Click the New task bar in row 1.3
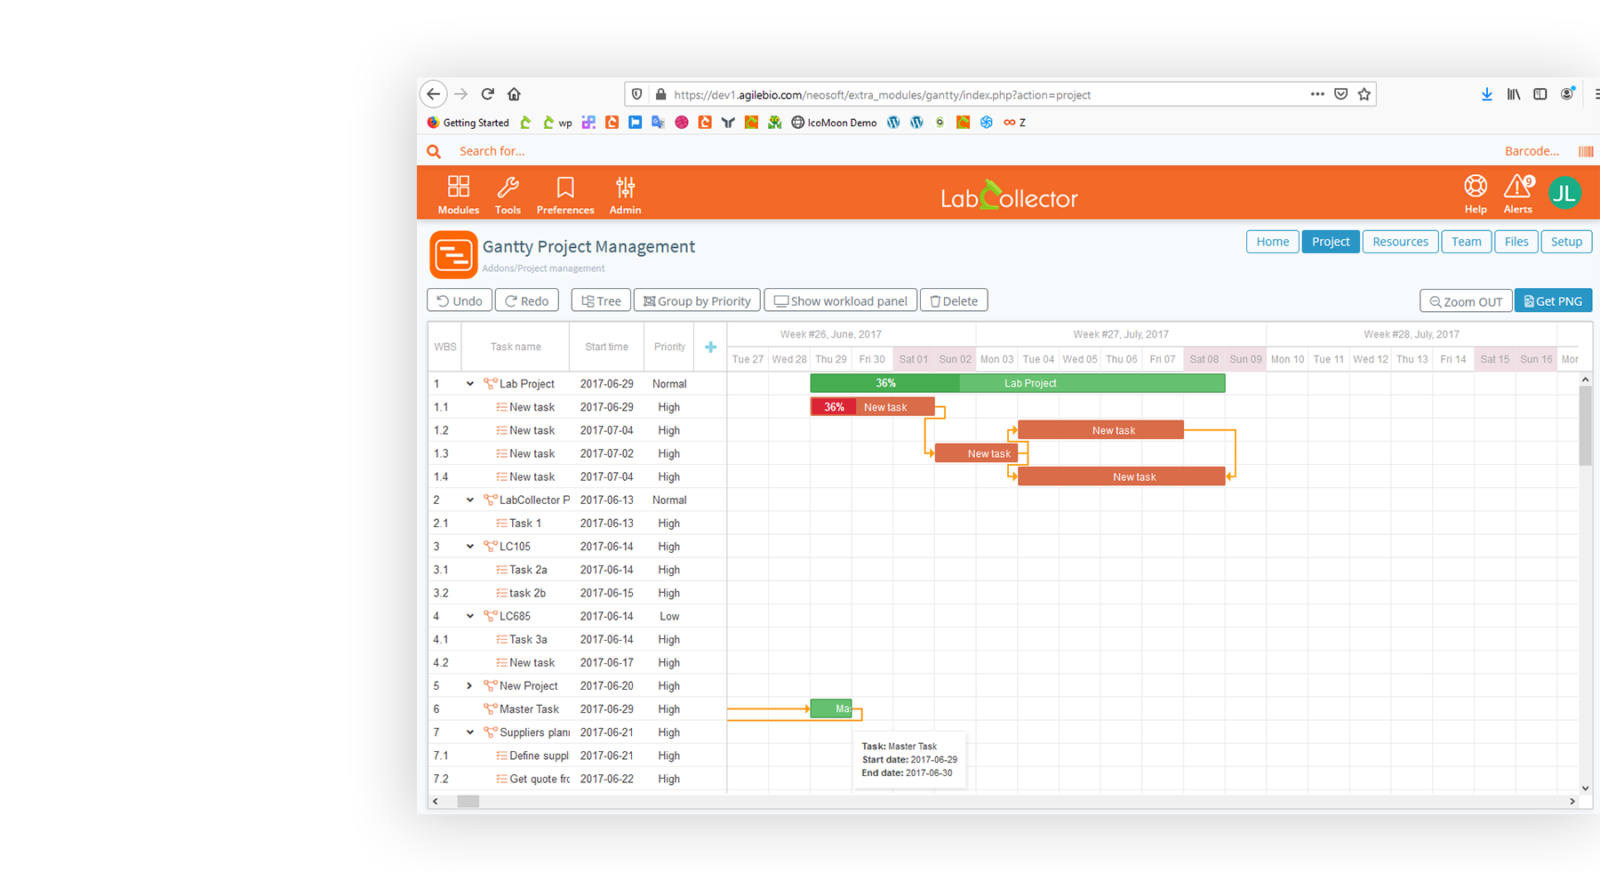 976,454
